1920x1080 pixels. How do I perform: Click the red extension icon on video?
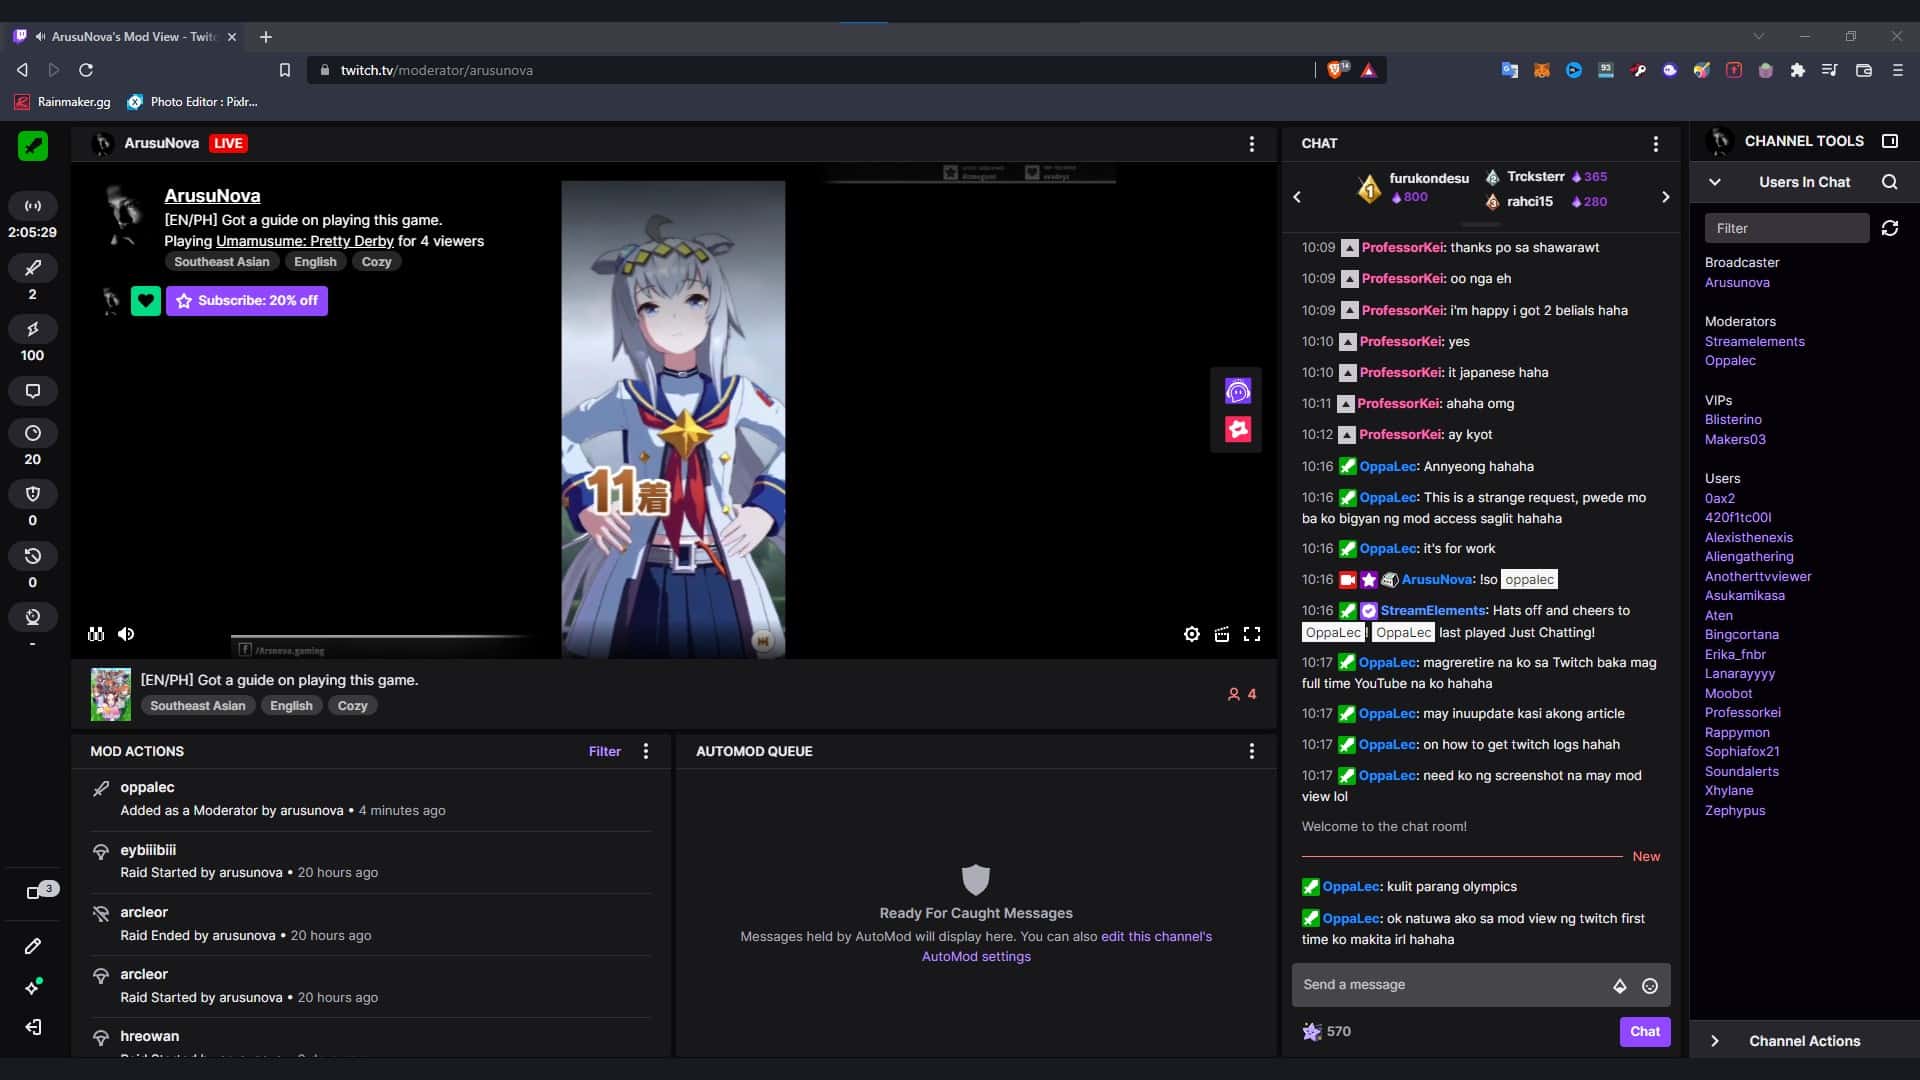1238,430
